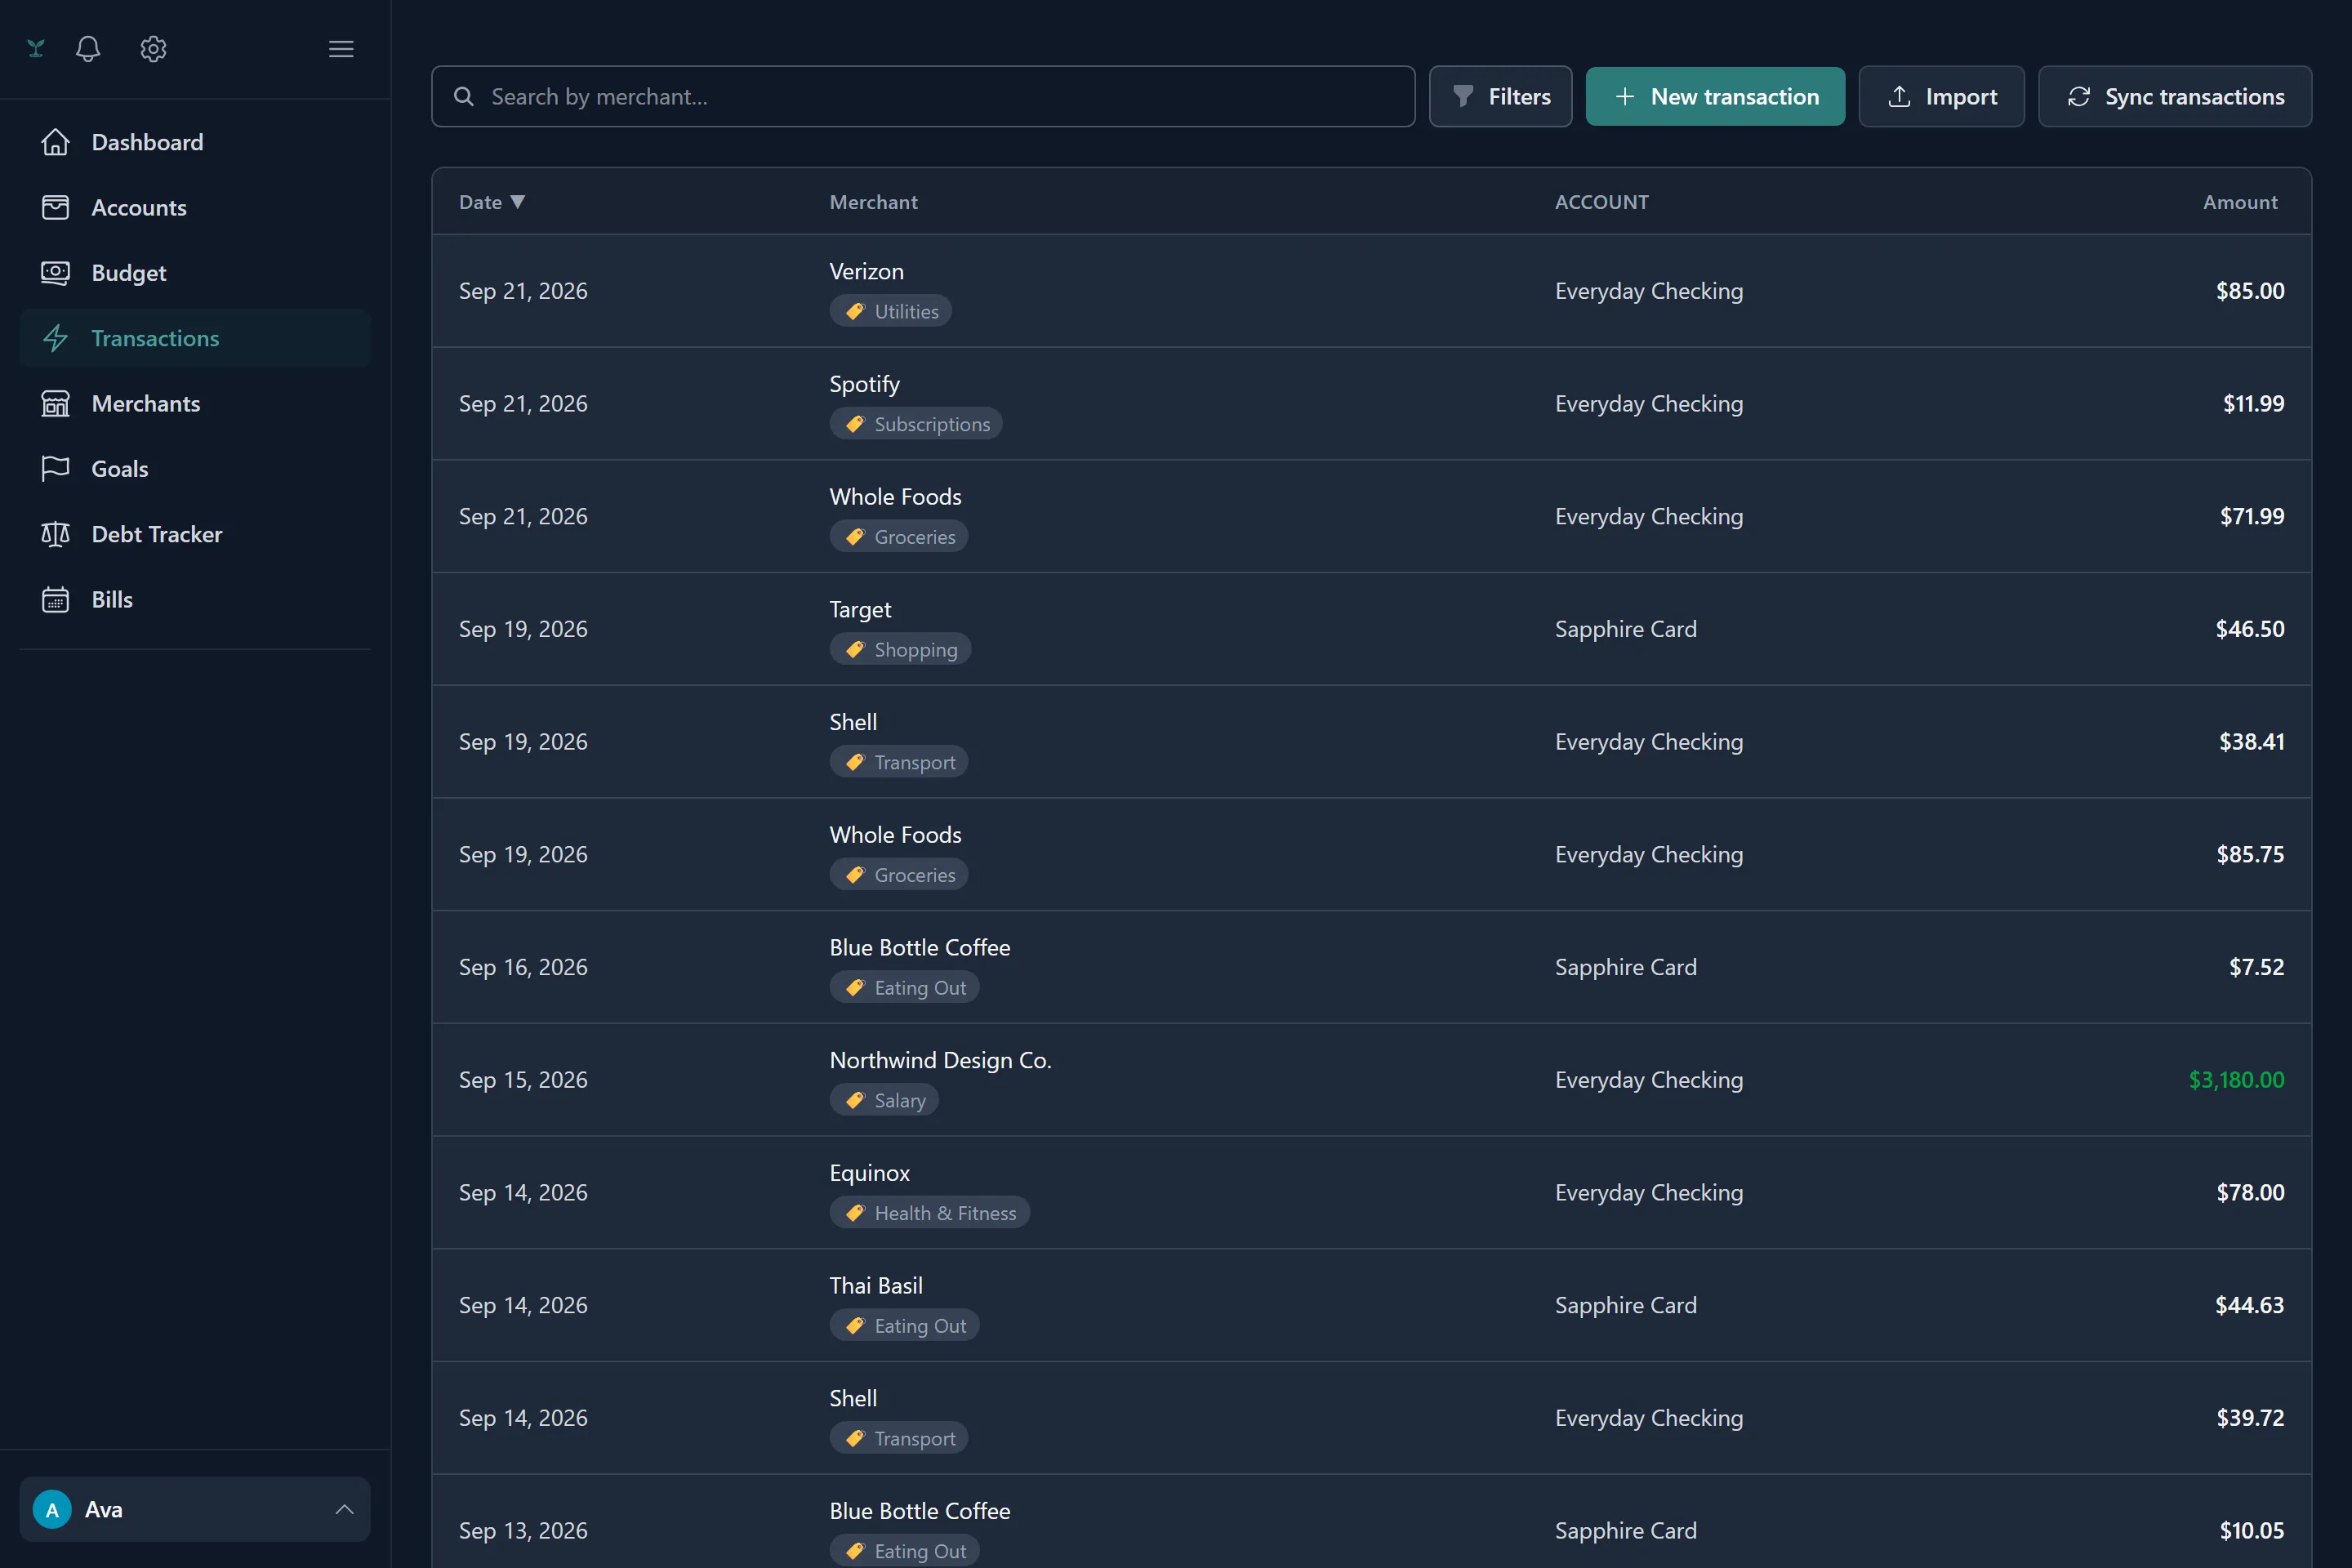Click the $7.52 Blue Bottle amount
The width and height of the screenshot is (2352, 1568).
coord(2256,967)
